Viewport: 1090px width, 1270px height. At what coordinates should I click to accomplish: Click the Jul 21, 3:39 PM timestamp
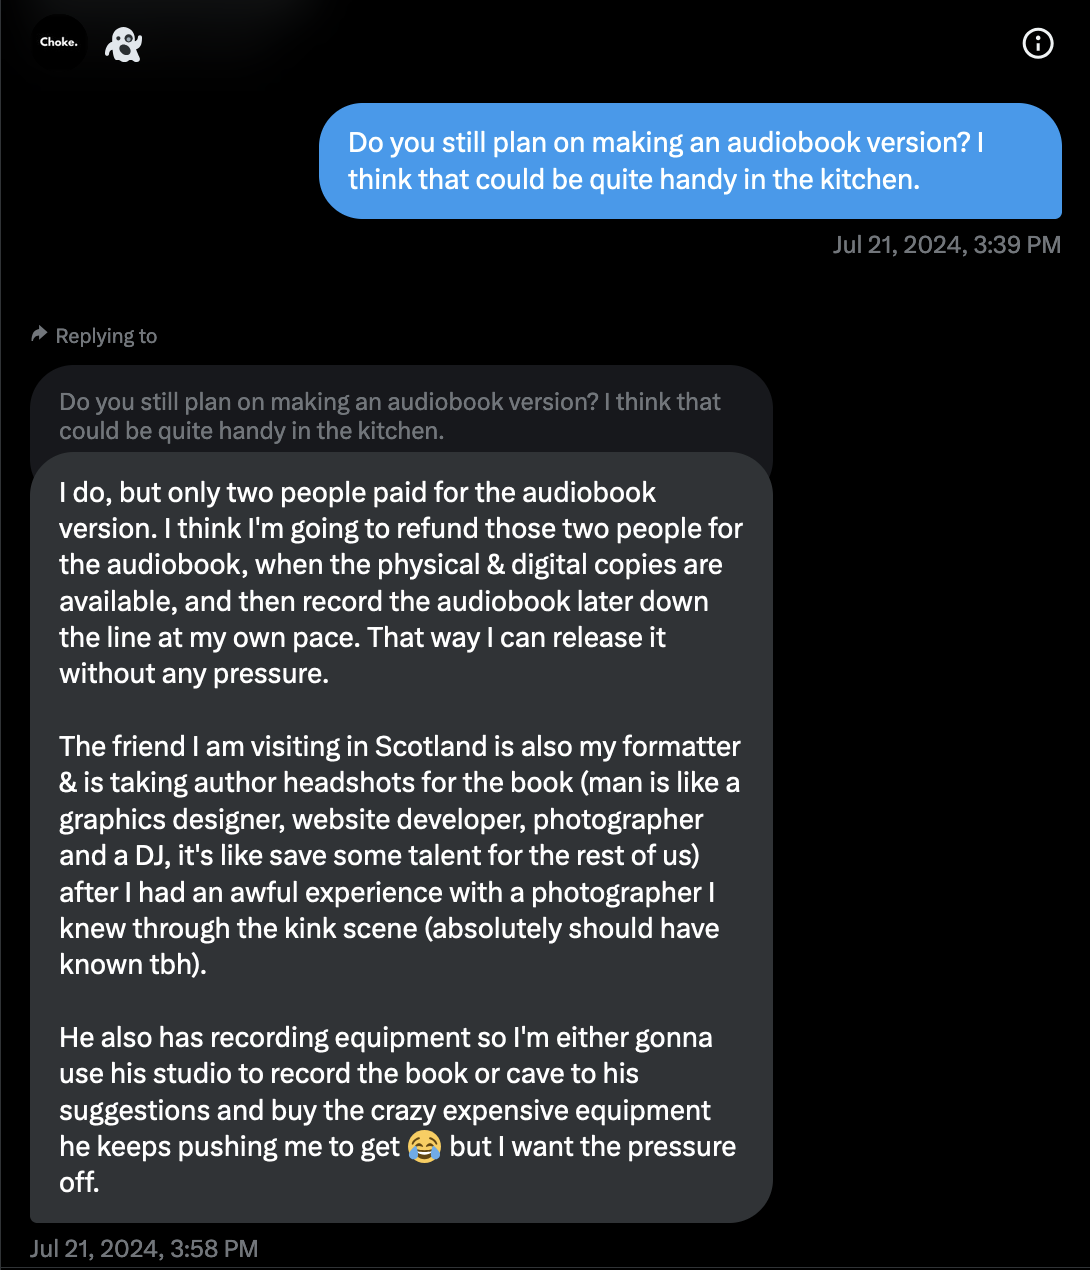[947, 244]
